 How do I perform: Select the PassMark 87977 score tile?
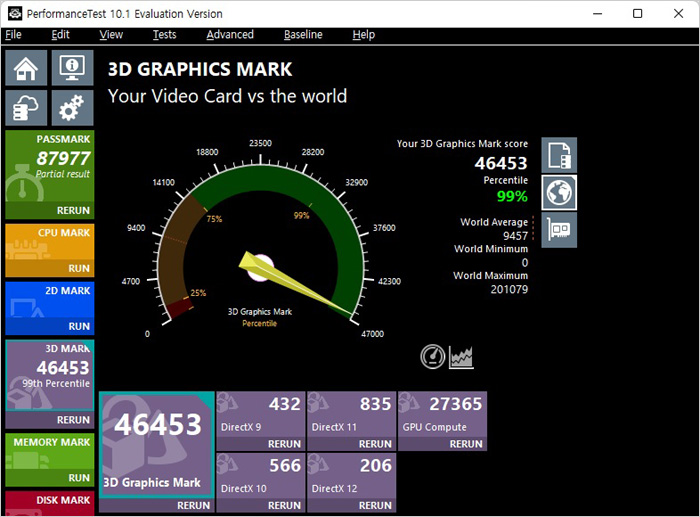click(x=50, y=166)
